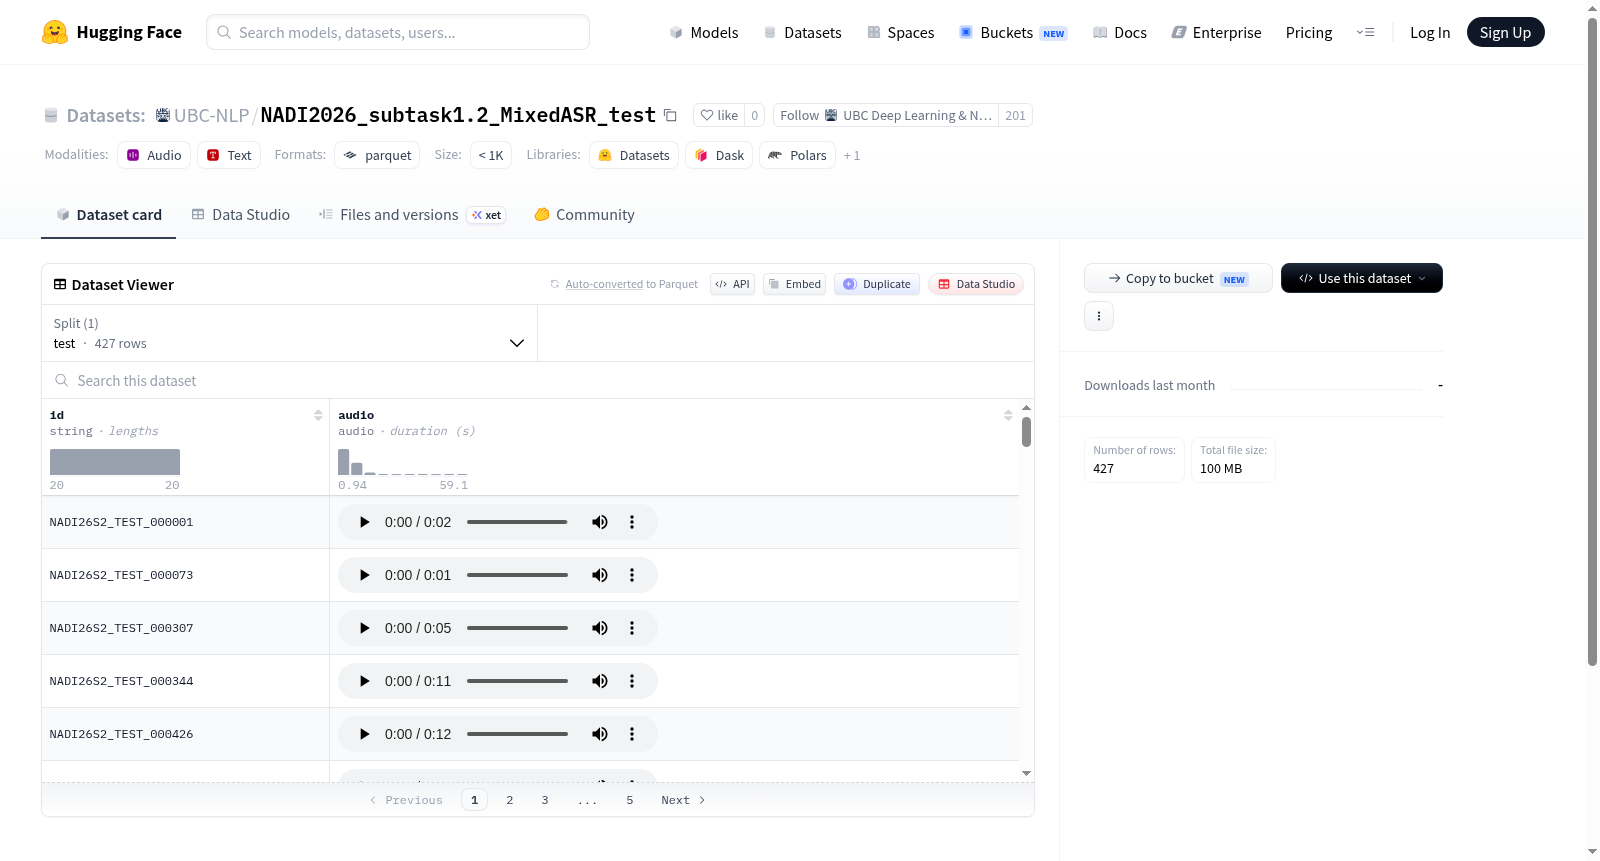The width and height of the screenshot is (1600, 861).
Task: Open three-dot menu below Copy to bucket
Action: [x=1099, y=316]
